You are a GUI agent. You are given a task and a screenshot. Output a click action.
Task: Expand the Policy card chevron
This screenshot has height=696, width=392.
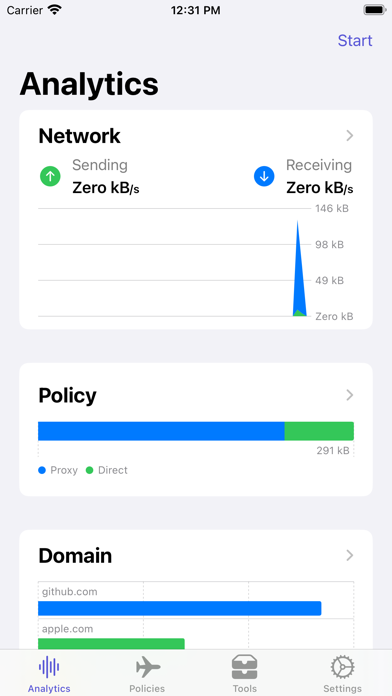point(350,395)
